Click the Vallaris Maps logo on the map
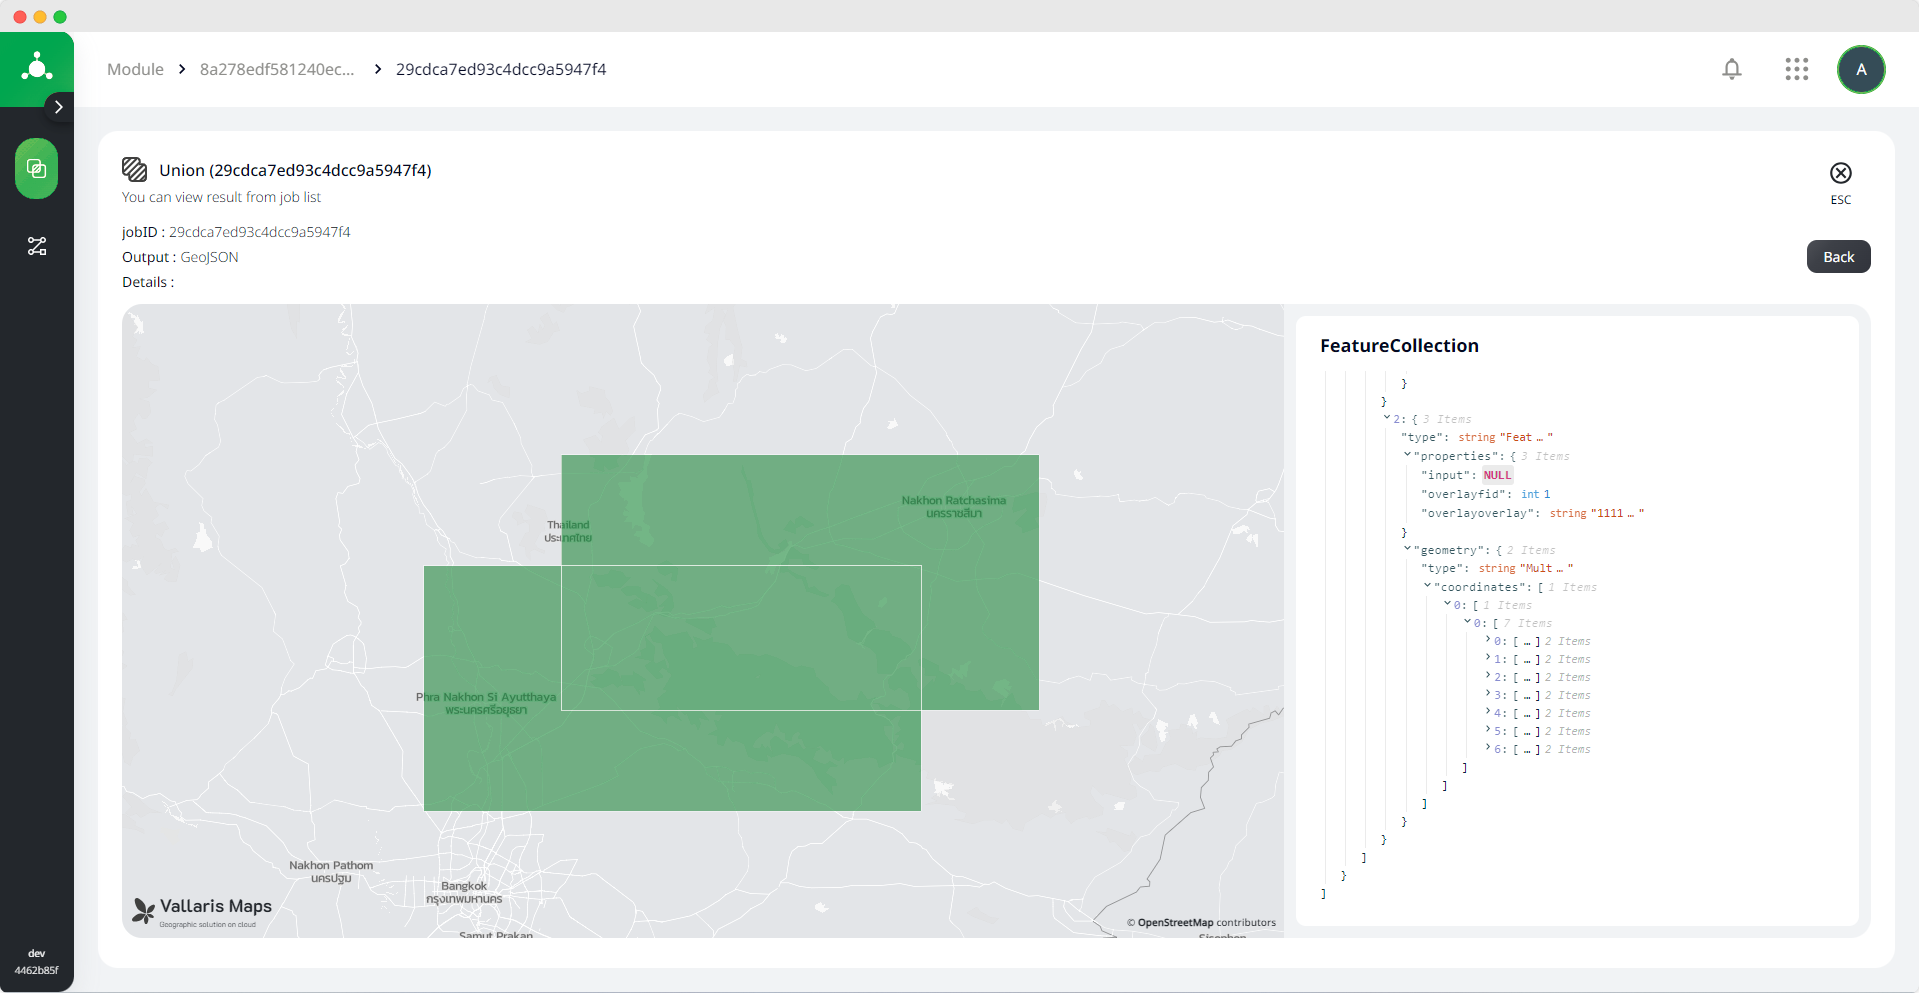The width and height of the screenshot is (1919, 993). coord(203,910)
